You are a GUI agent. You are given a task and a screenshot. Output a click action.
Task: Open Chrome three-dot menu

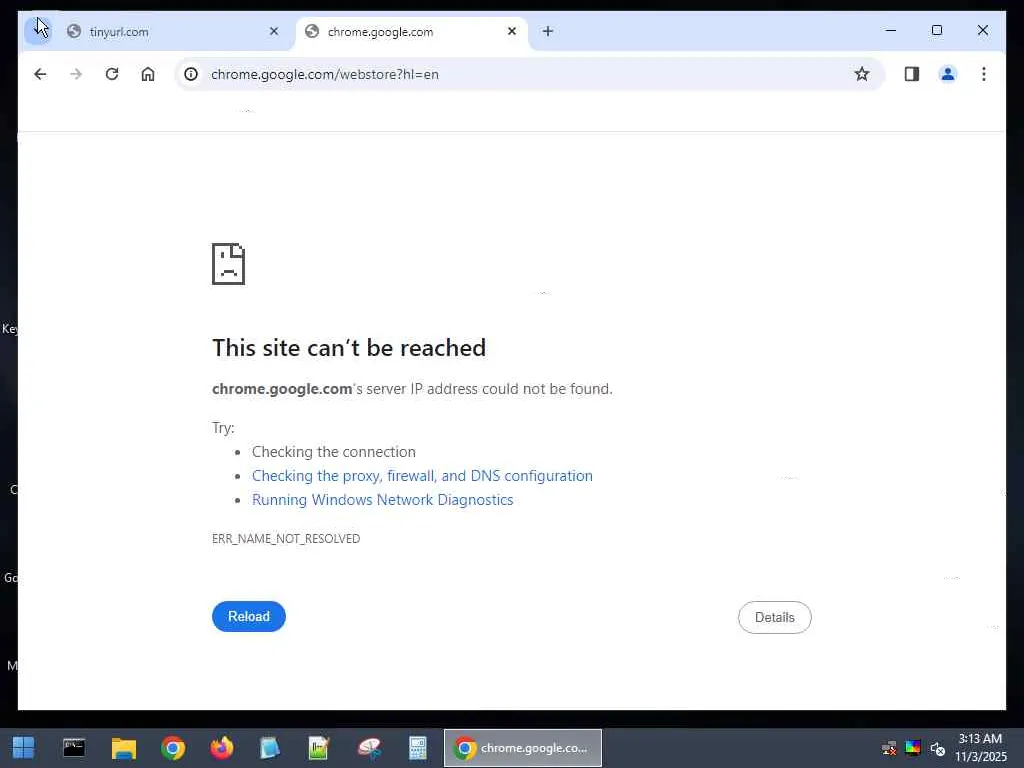[984, 74]
